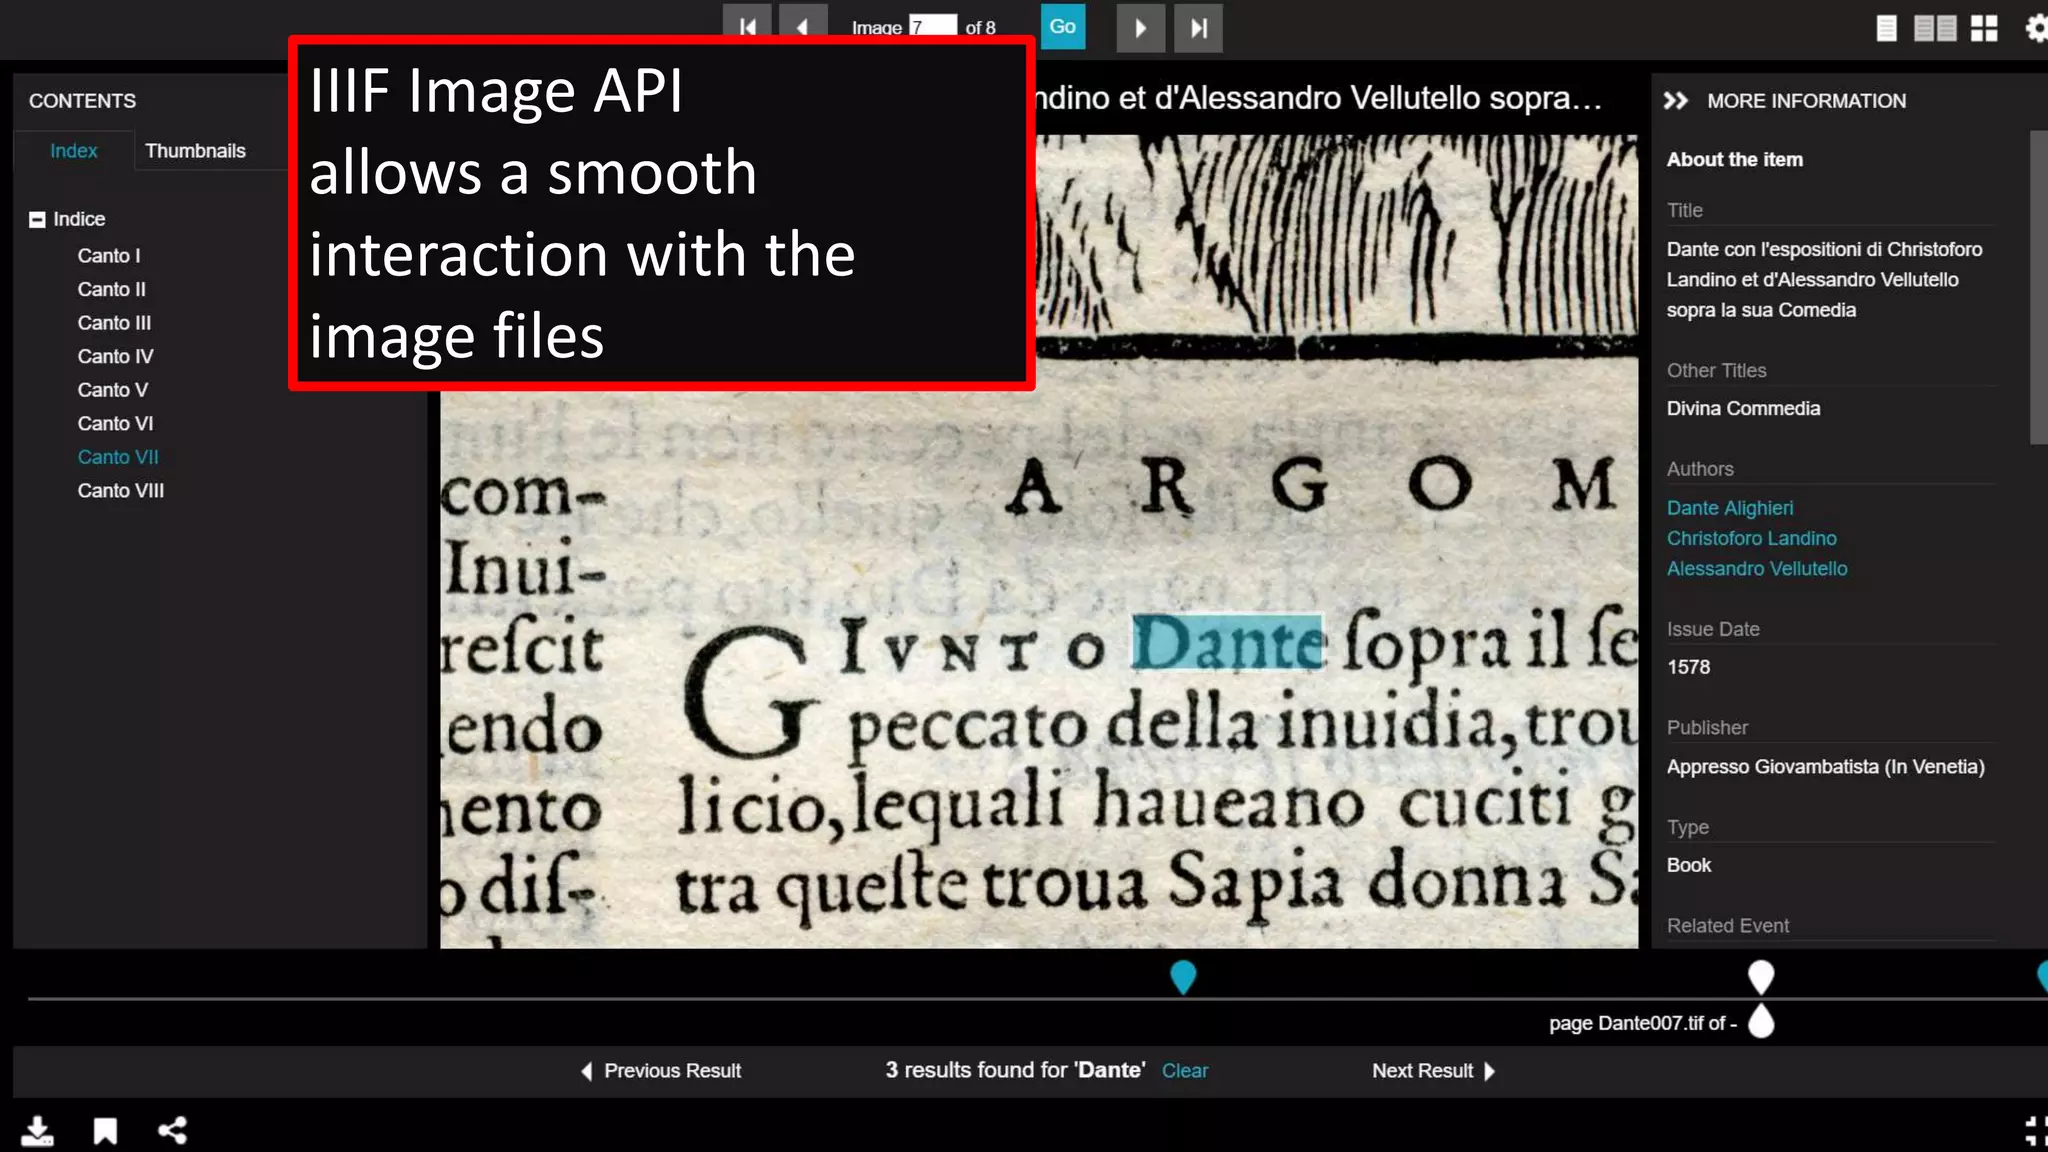2048x1152 pixels.
Task: Open the Thumbnails tab
Action: (x=195, y=151)
